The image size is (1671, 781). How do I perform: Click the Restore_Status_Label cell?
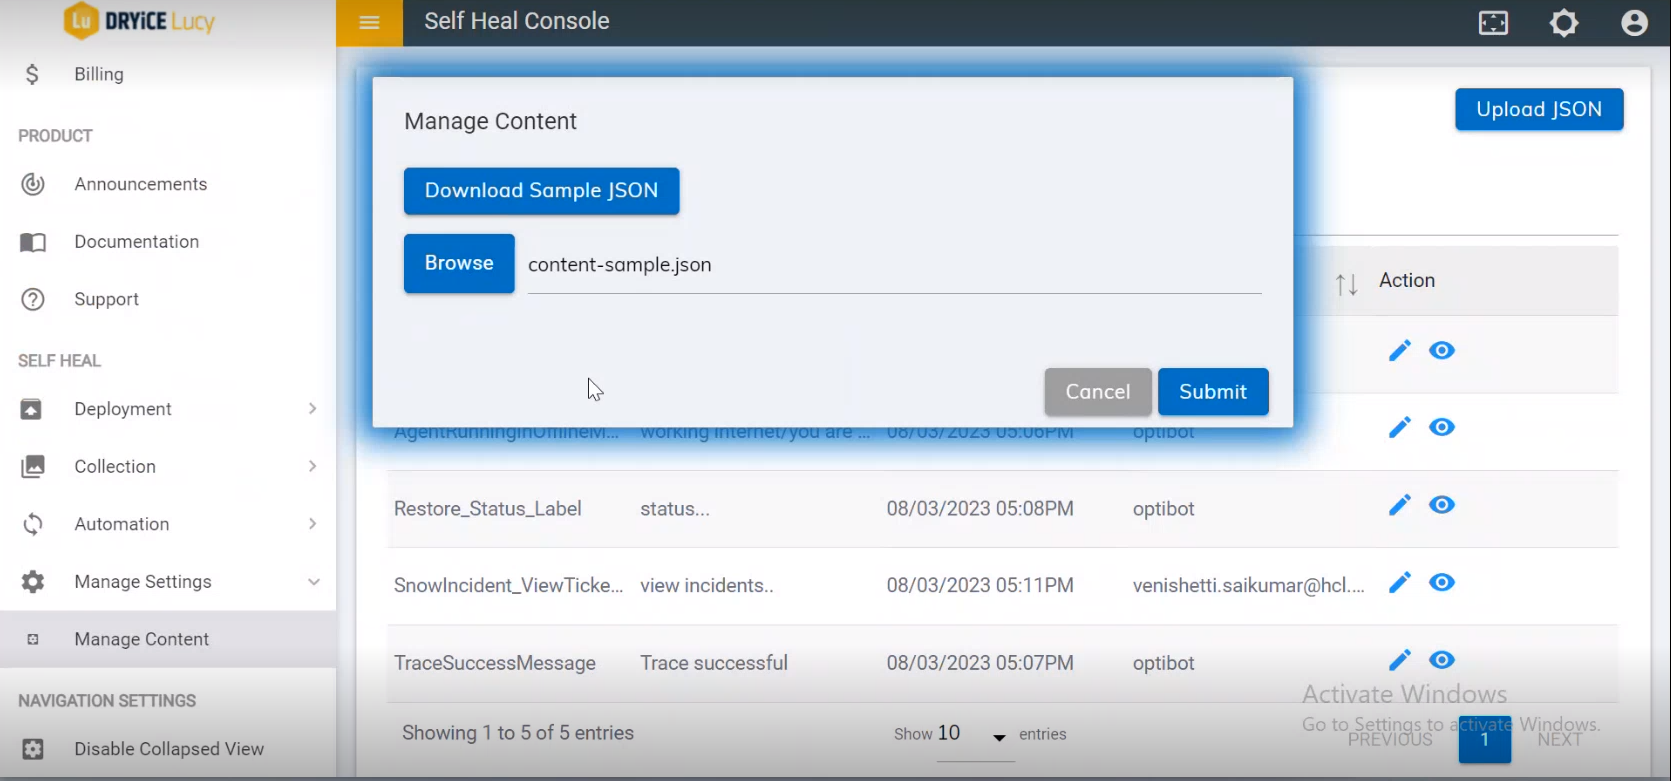pyautogui.click(x=488, y=509)
